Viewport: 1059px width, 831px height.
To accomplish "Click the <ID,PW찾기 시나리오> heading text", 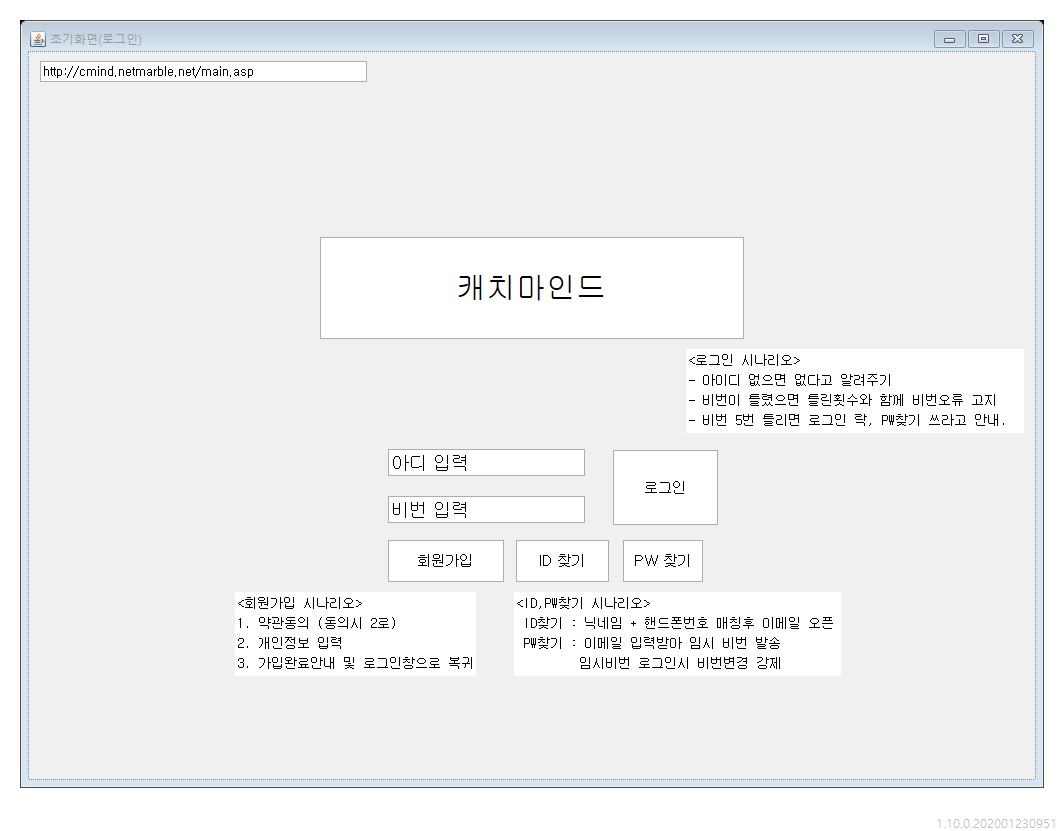I will (x=584, y=603).
